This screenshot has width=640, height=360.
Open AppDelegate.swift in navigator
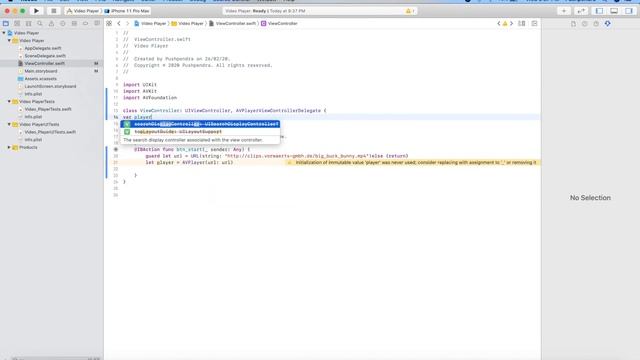[x=42, y=48]
